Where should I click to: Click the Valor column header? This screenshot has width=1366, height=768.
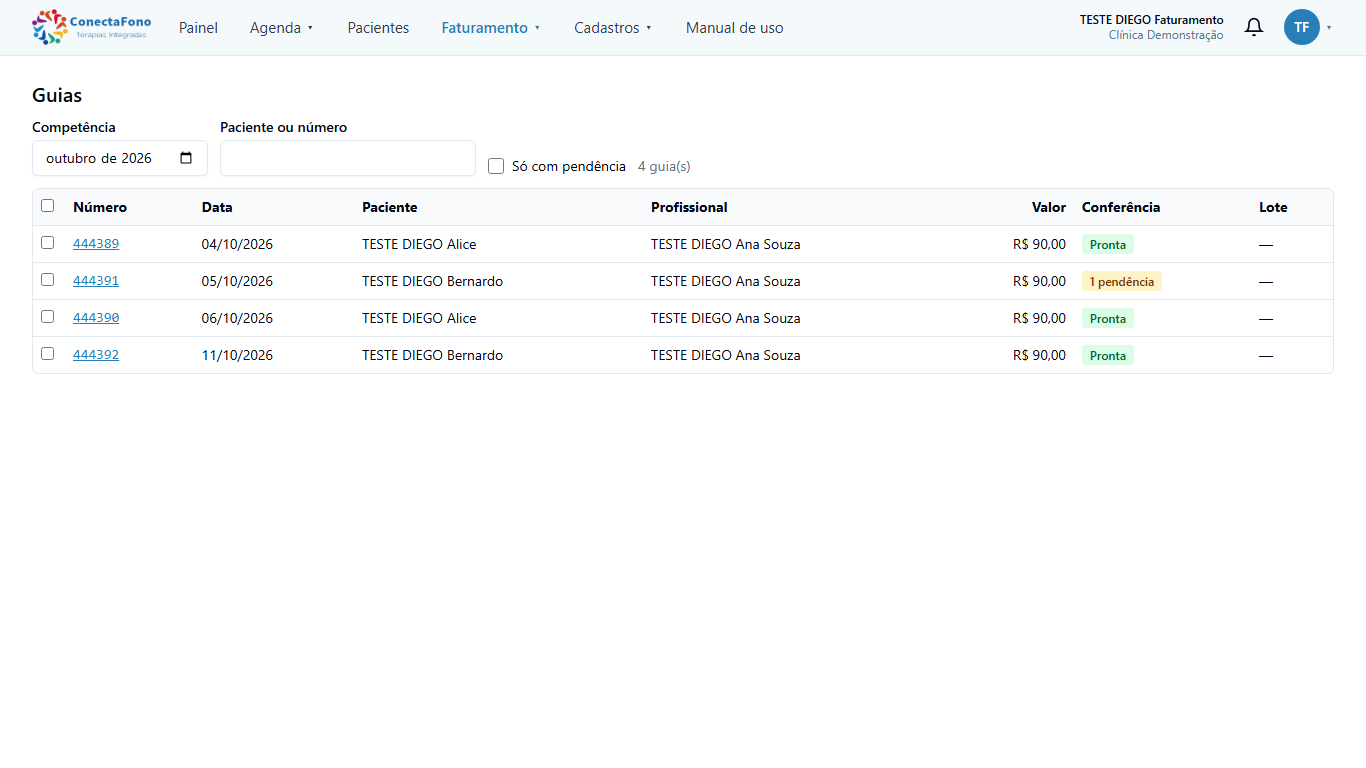point(1049,207)
